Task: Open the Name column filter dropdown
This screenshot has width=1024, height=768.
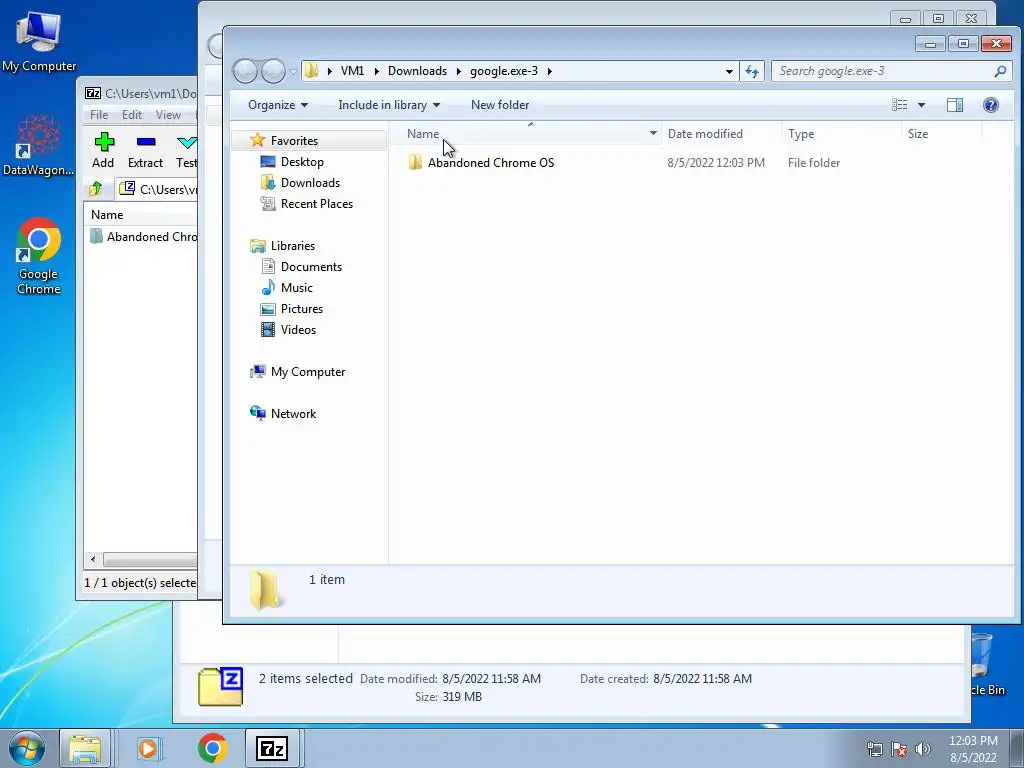Action: pyautogui.click(x=653, y=133)
